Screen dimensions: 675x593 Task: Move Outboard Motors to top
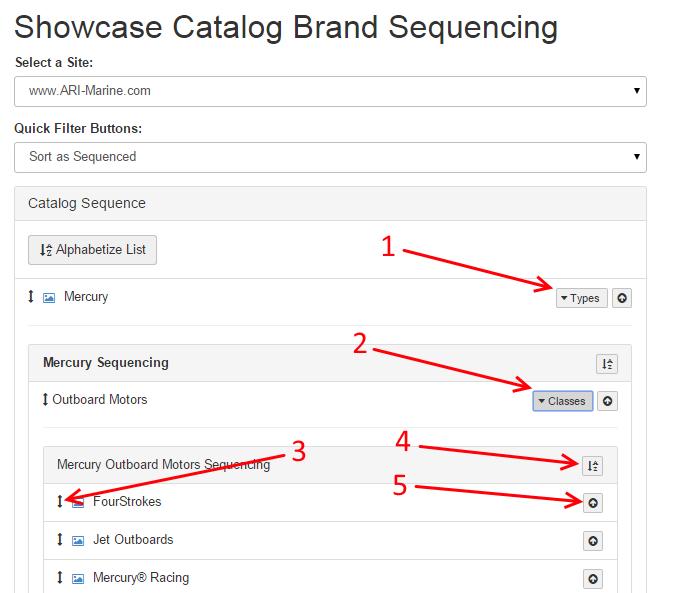(607, 401)
